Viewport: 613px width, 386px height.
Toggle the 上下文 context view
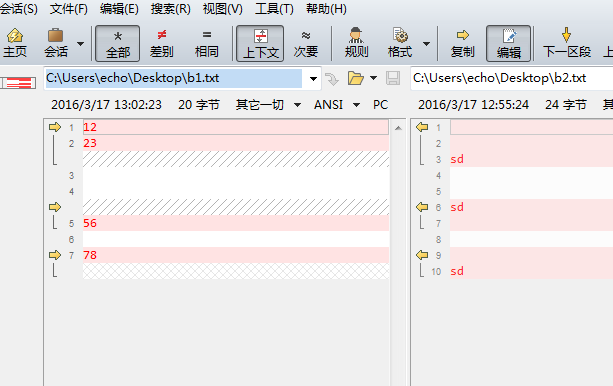(260, 43)
